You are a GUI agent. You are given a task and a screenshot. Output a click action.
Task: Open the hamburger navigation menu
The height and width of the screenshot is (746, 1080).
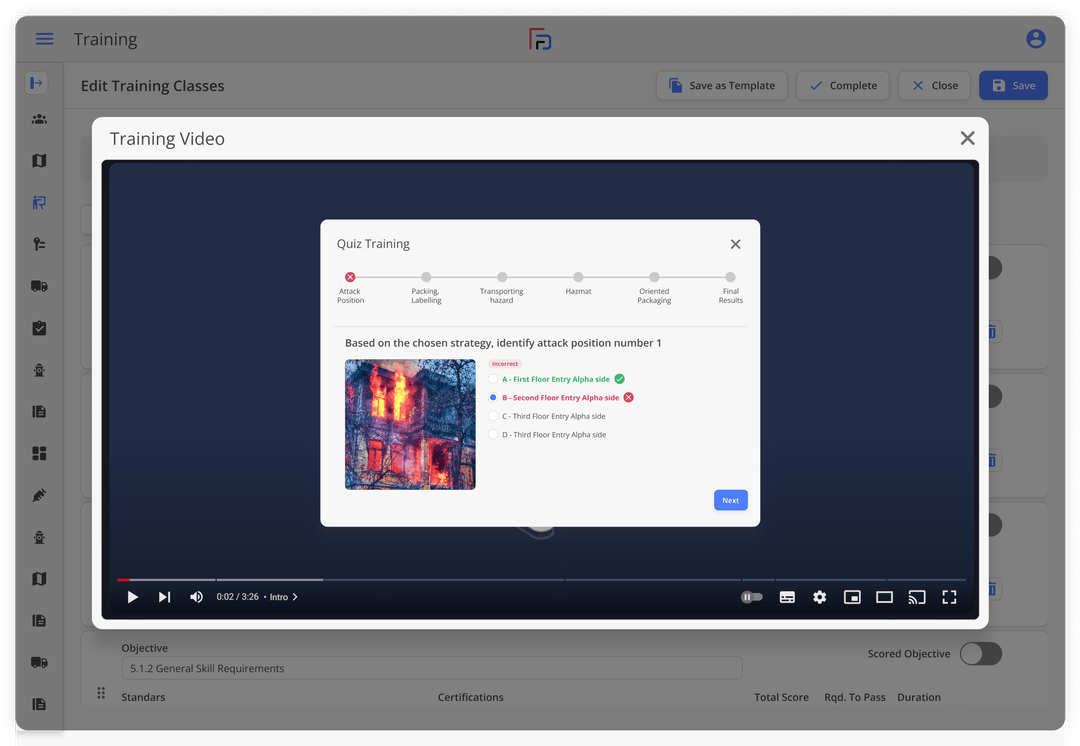click(44, 39)
